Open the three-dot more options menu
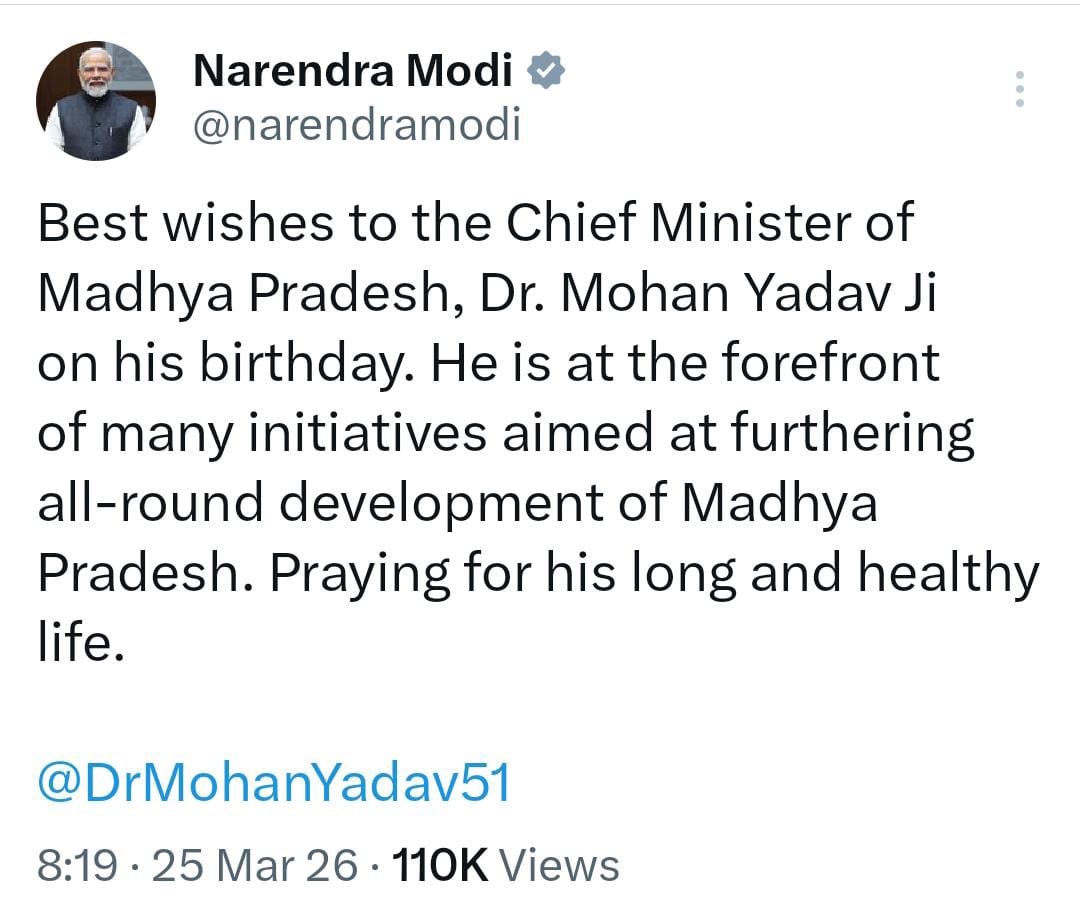The width and height of the screenshot is (1080, 919). click(1020, 89)
